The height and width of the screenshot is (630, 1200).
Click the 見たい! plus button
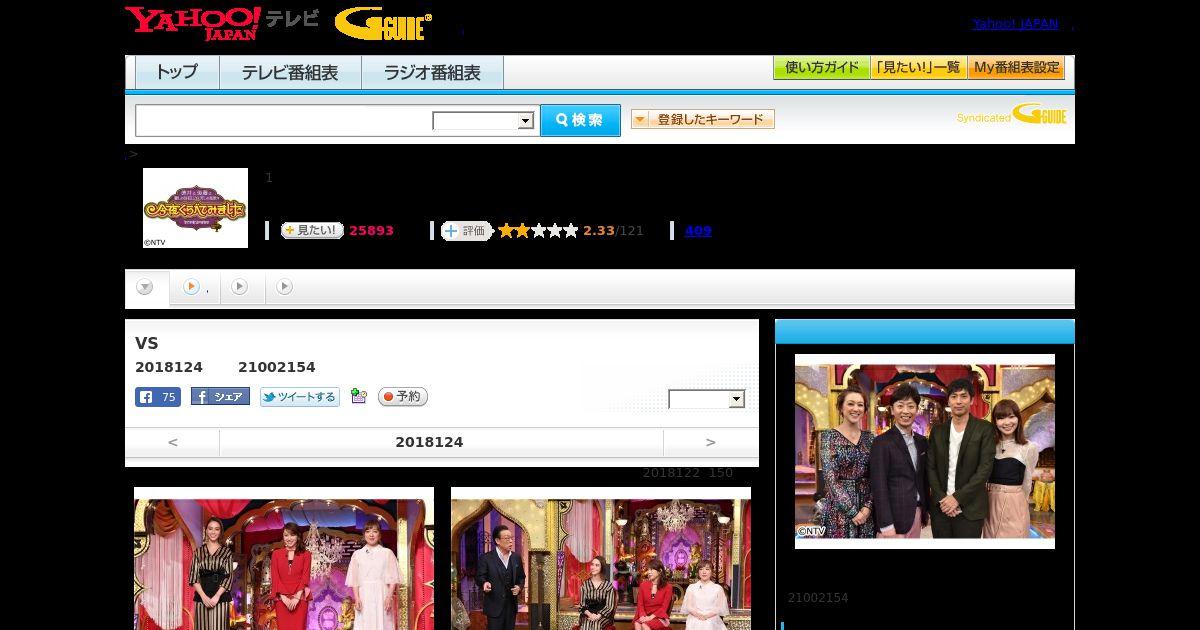pyautogui.click(x=312, y=230)
